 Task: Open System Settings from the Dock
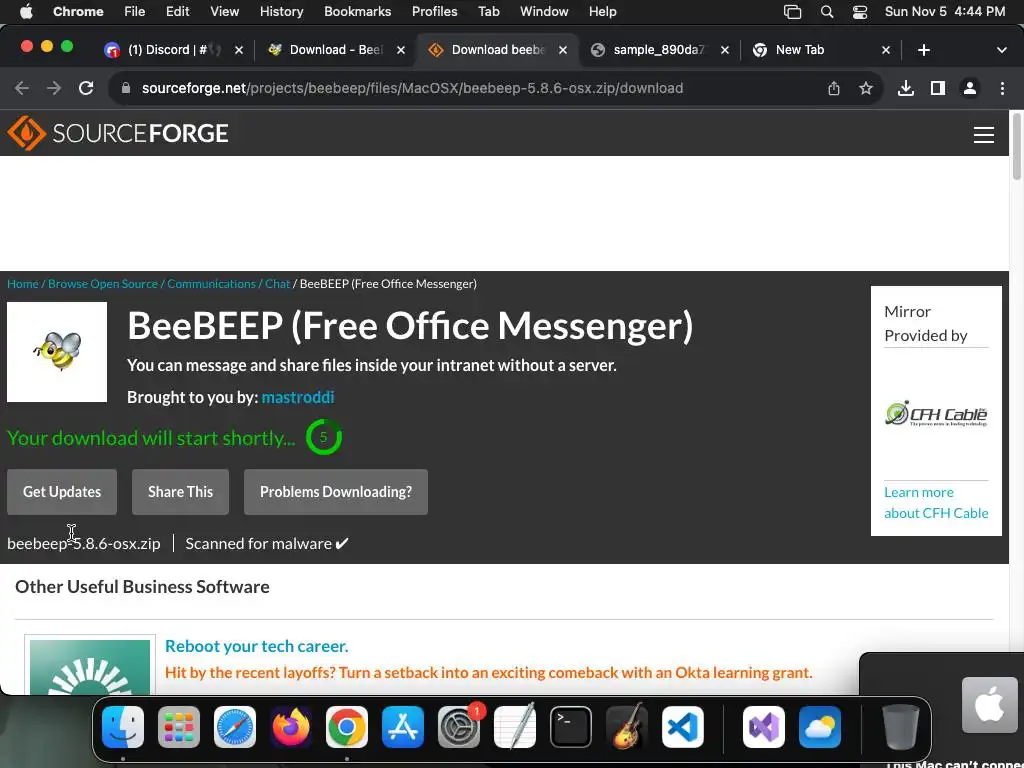coord(458,727)
